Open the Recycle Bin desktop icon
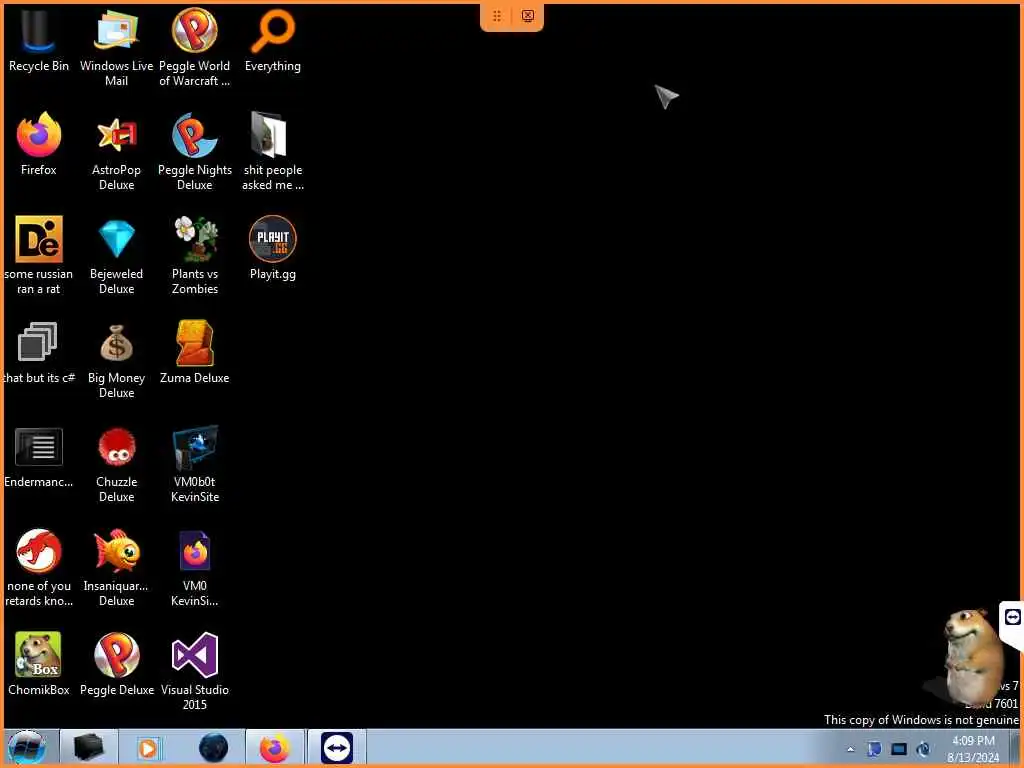Image resolution: width=1024 pixels, height=768 pixels. click(39, 40)
